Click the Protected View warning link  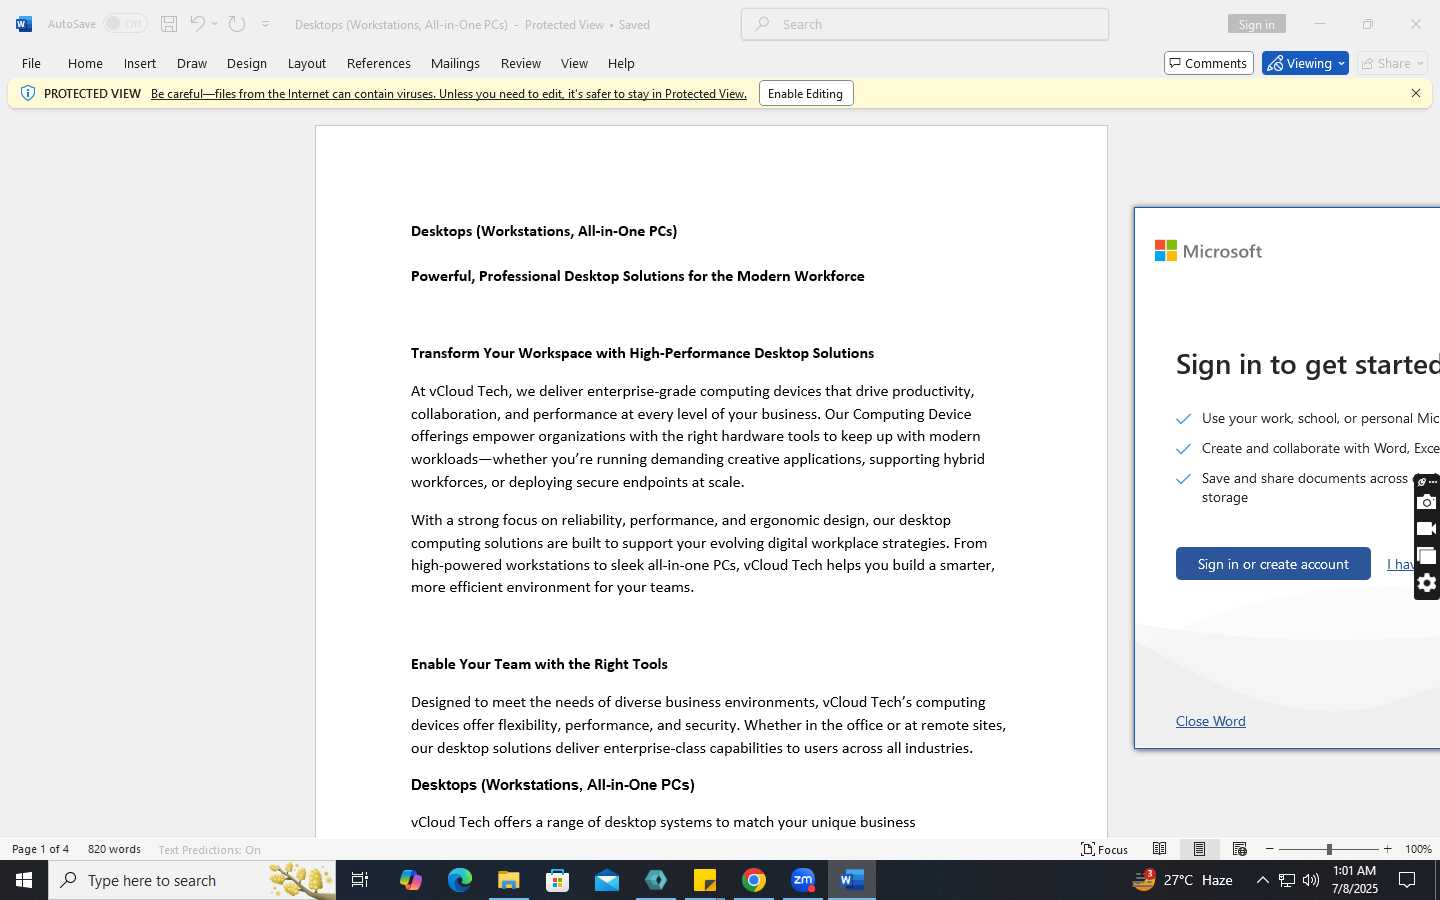tap(449, 93)
